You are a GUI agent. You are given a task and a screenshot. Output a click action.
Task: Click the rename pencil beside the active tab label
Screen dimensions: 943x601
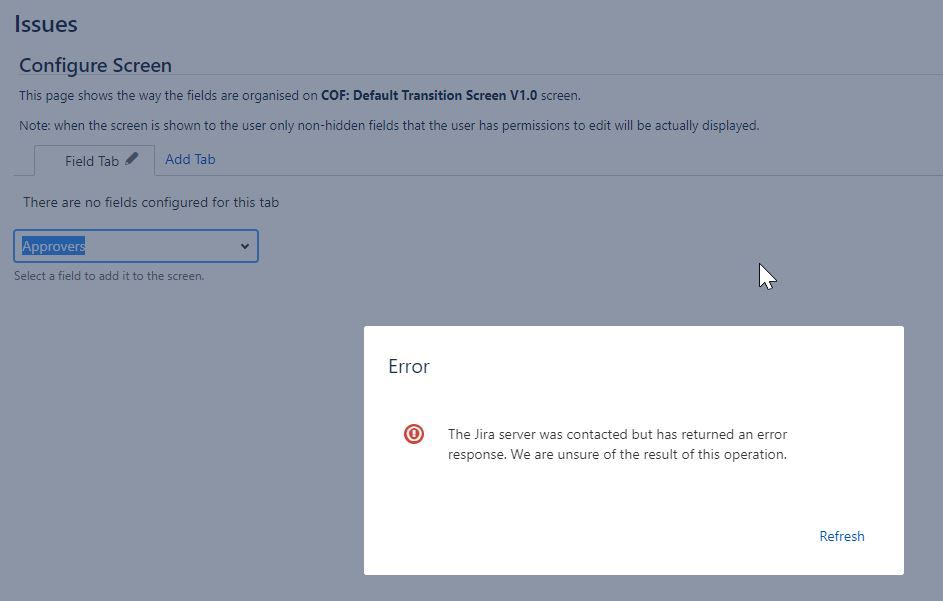point(130,158)
